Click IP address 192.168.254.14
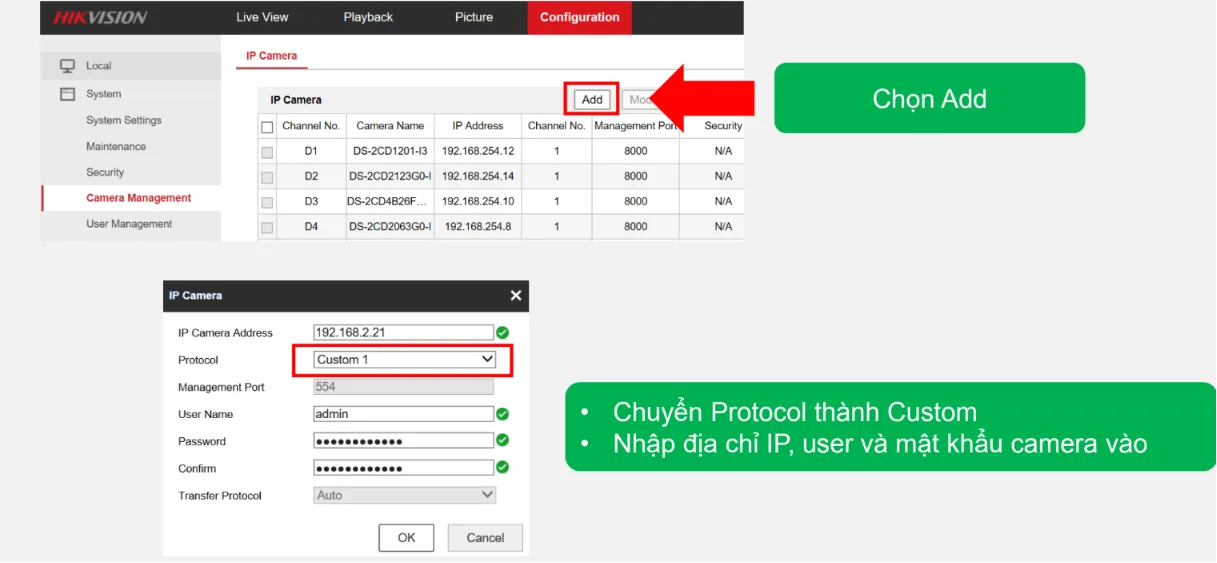1217x563 pixels. point(478,176)
